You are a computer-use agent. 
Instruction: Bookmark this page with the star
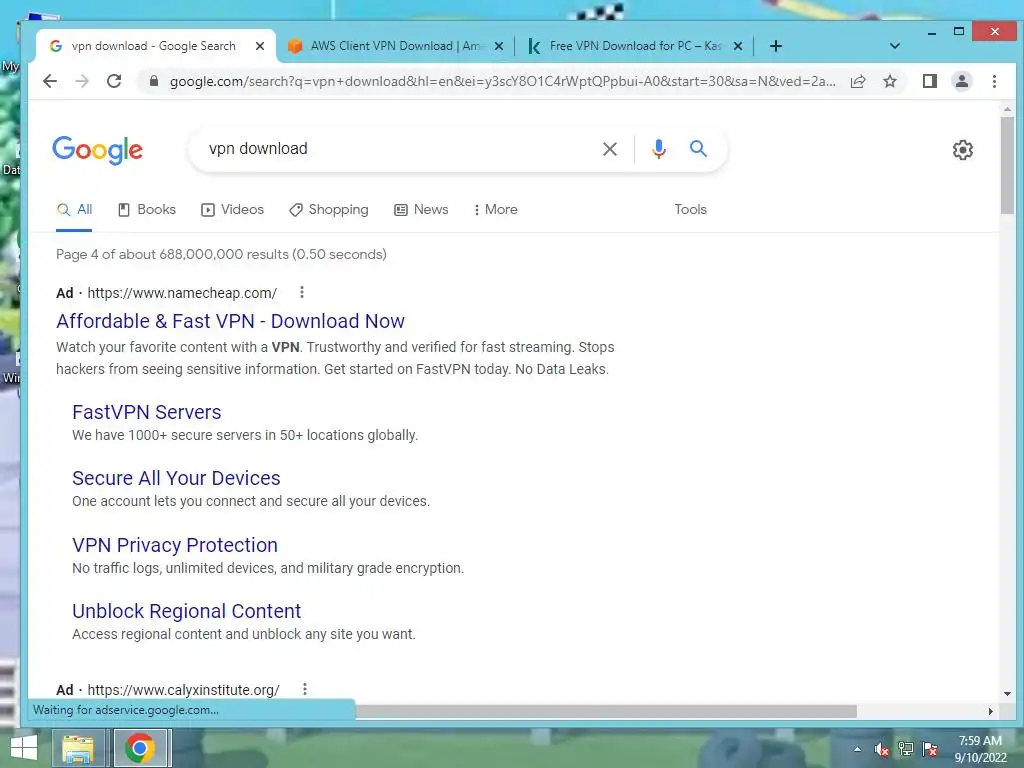coord(889,81)
